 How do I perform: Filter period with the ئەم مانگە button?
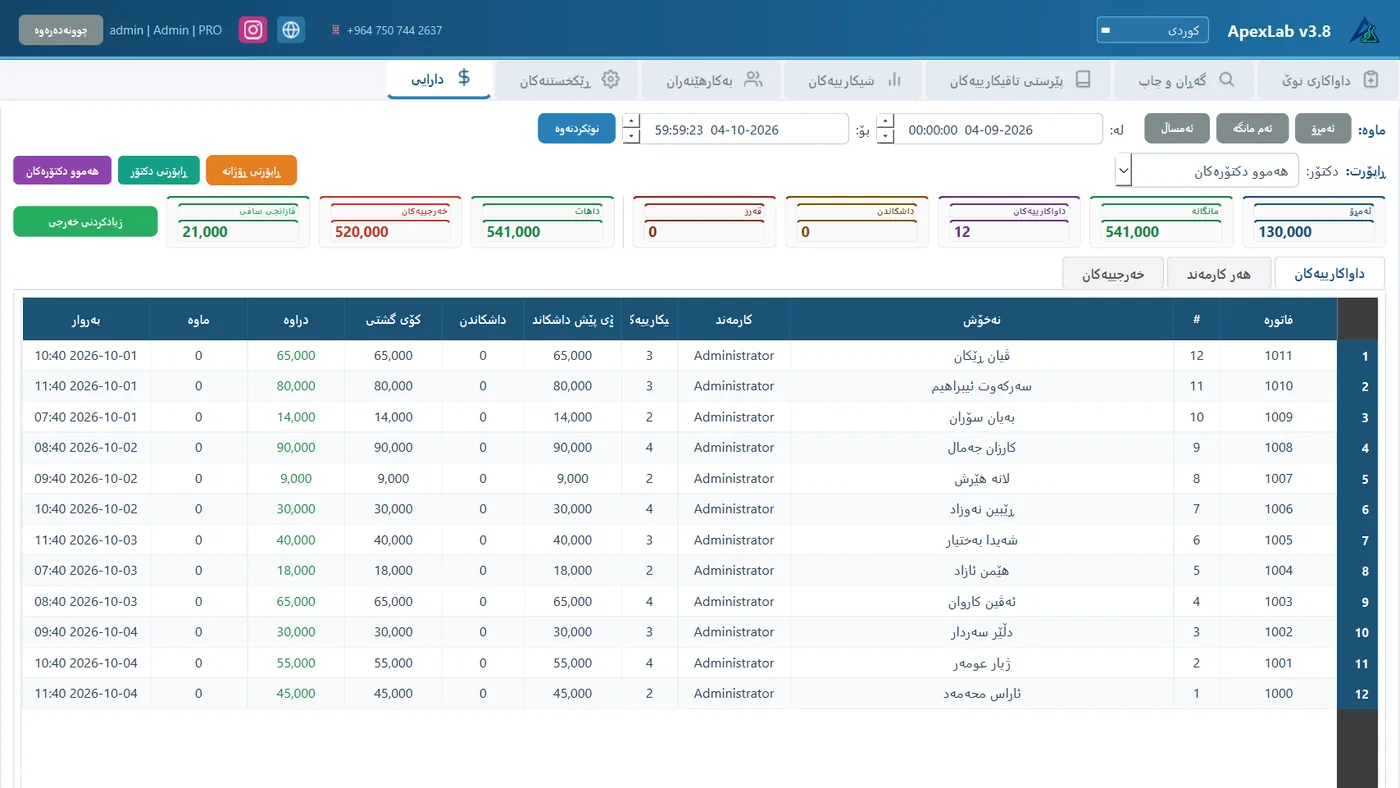pyautogui.click(x=1252, y=129)
